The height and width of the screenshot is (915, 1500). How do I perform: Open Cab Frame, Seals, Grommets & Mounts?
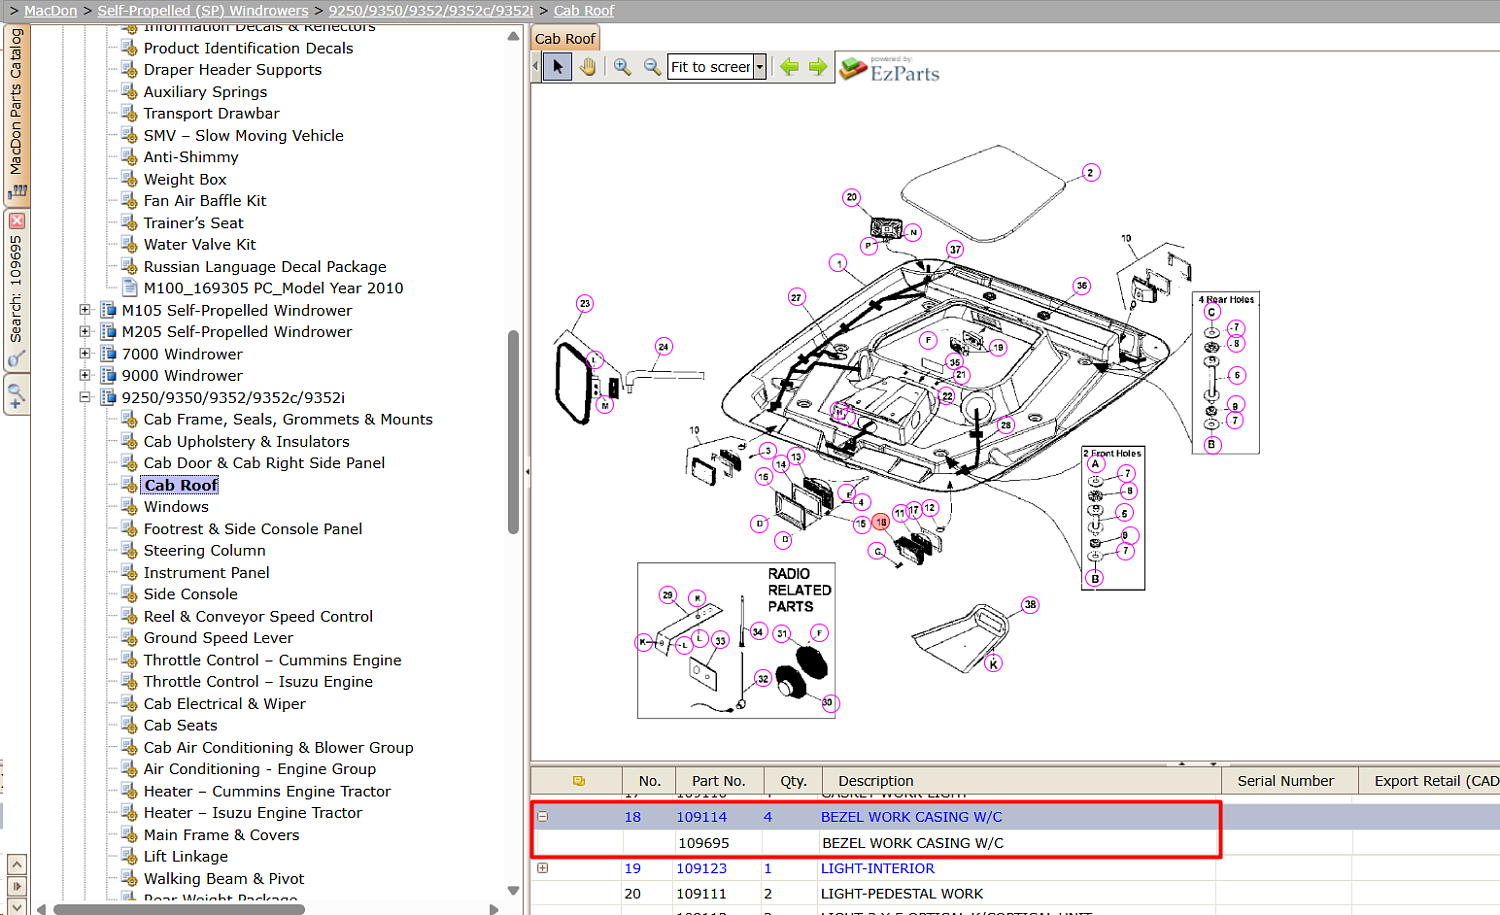[288, 419]
